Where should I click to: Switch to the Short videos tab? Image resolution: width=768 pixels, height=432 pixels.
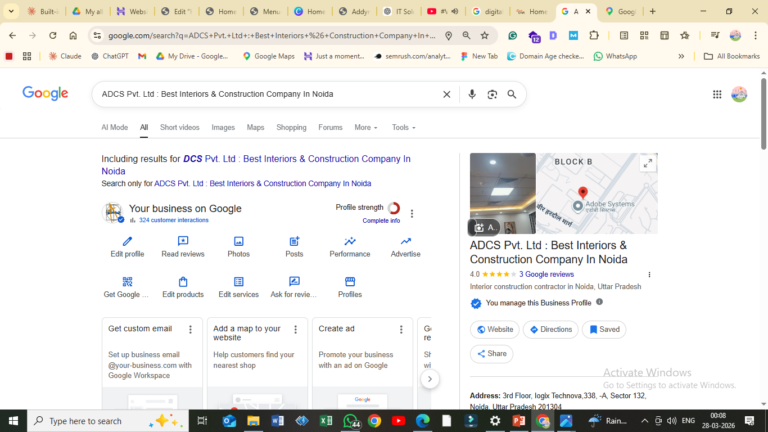[180, 128]
